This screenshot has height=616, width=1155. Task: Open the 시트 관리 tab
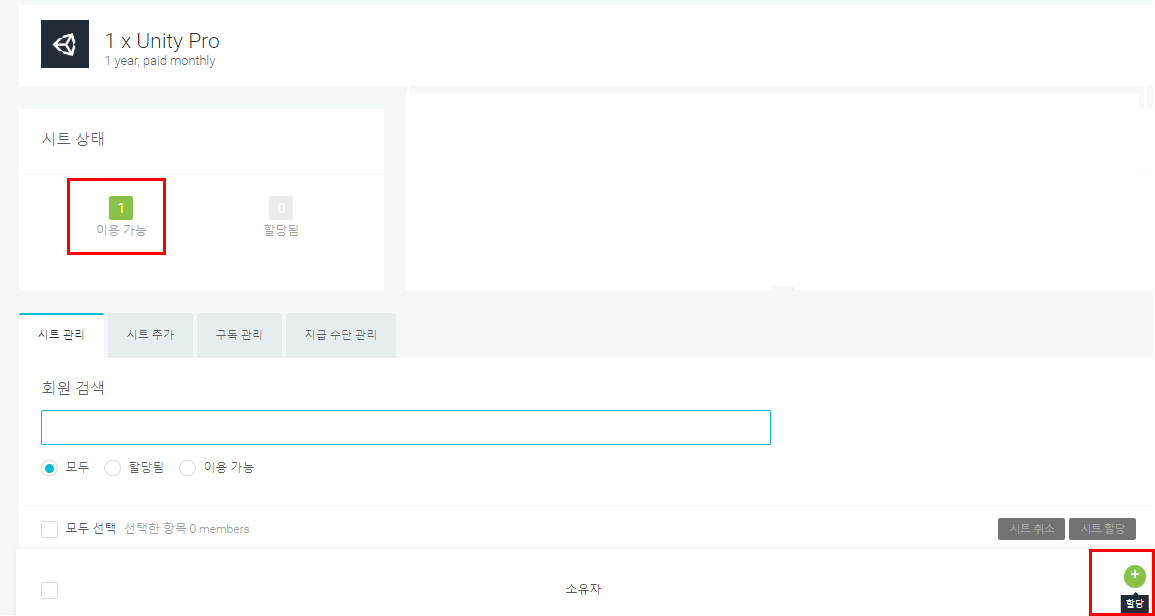61,335
